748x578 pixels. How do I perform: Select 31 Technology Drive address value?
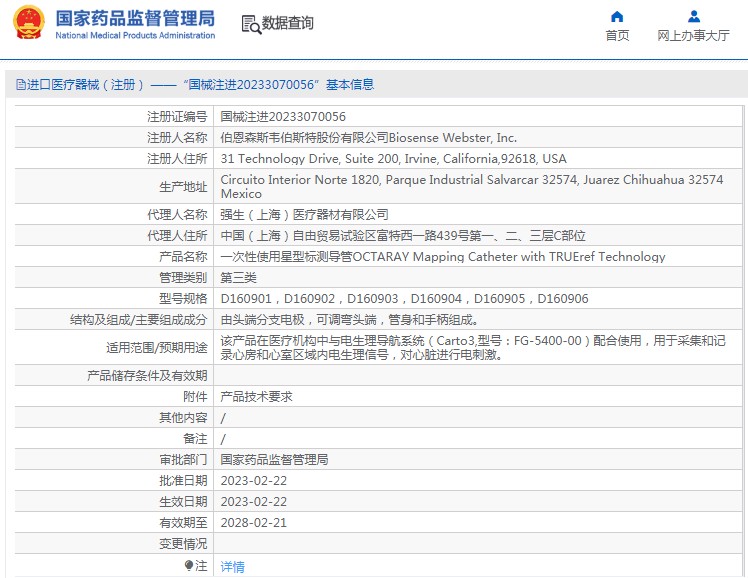coord(394,159)
